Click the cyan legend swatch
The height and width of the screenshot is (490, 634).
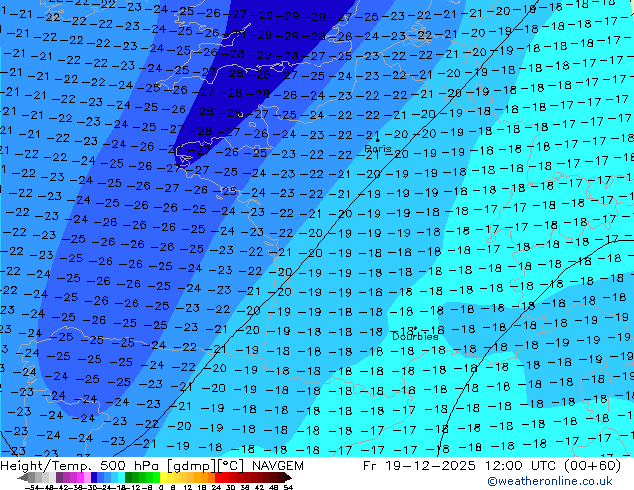121,477
